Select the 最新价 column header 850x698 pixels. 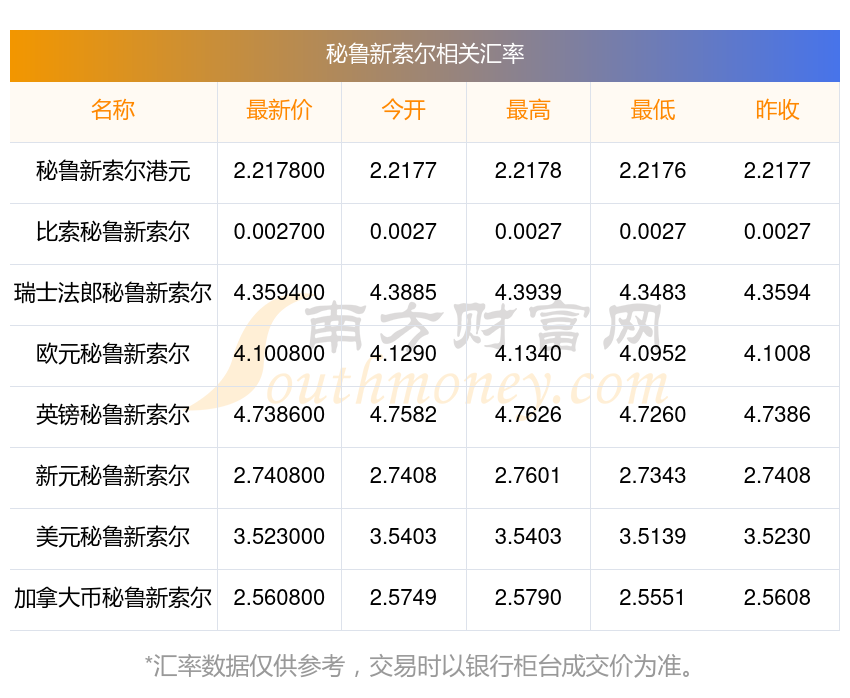click(279, 110)
